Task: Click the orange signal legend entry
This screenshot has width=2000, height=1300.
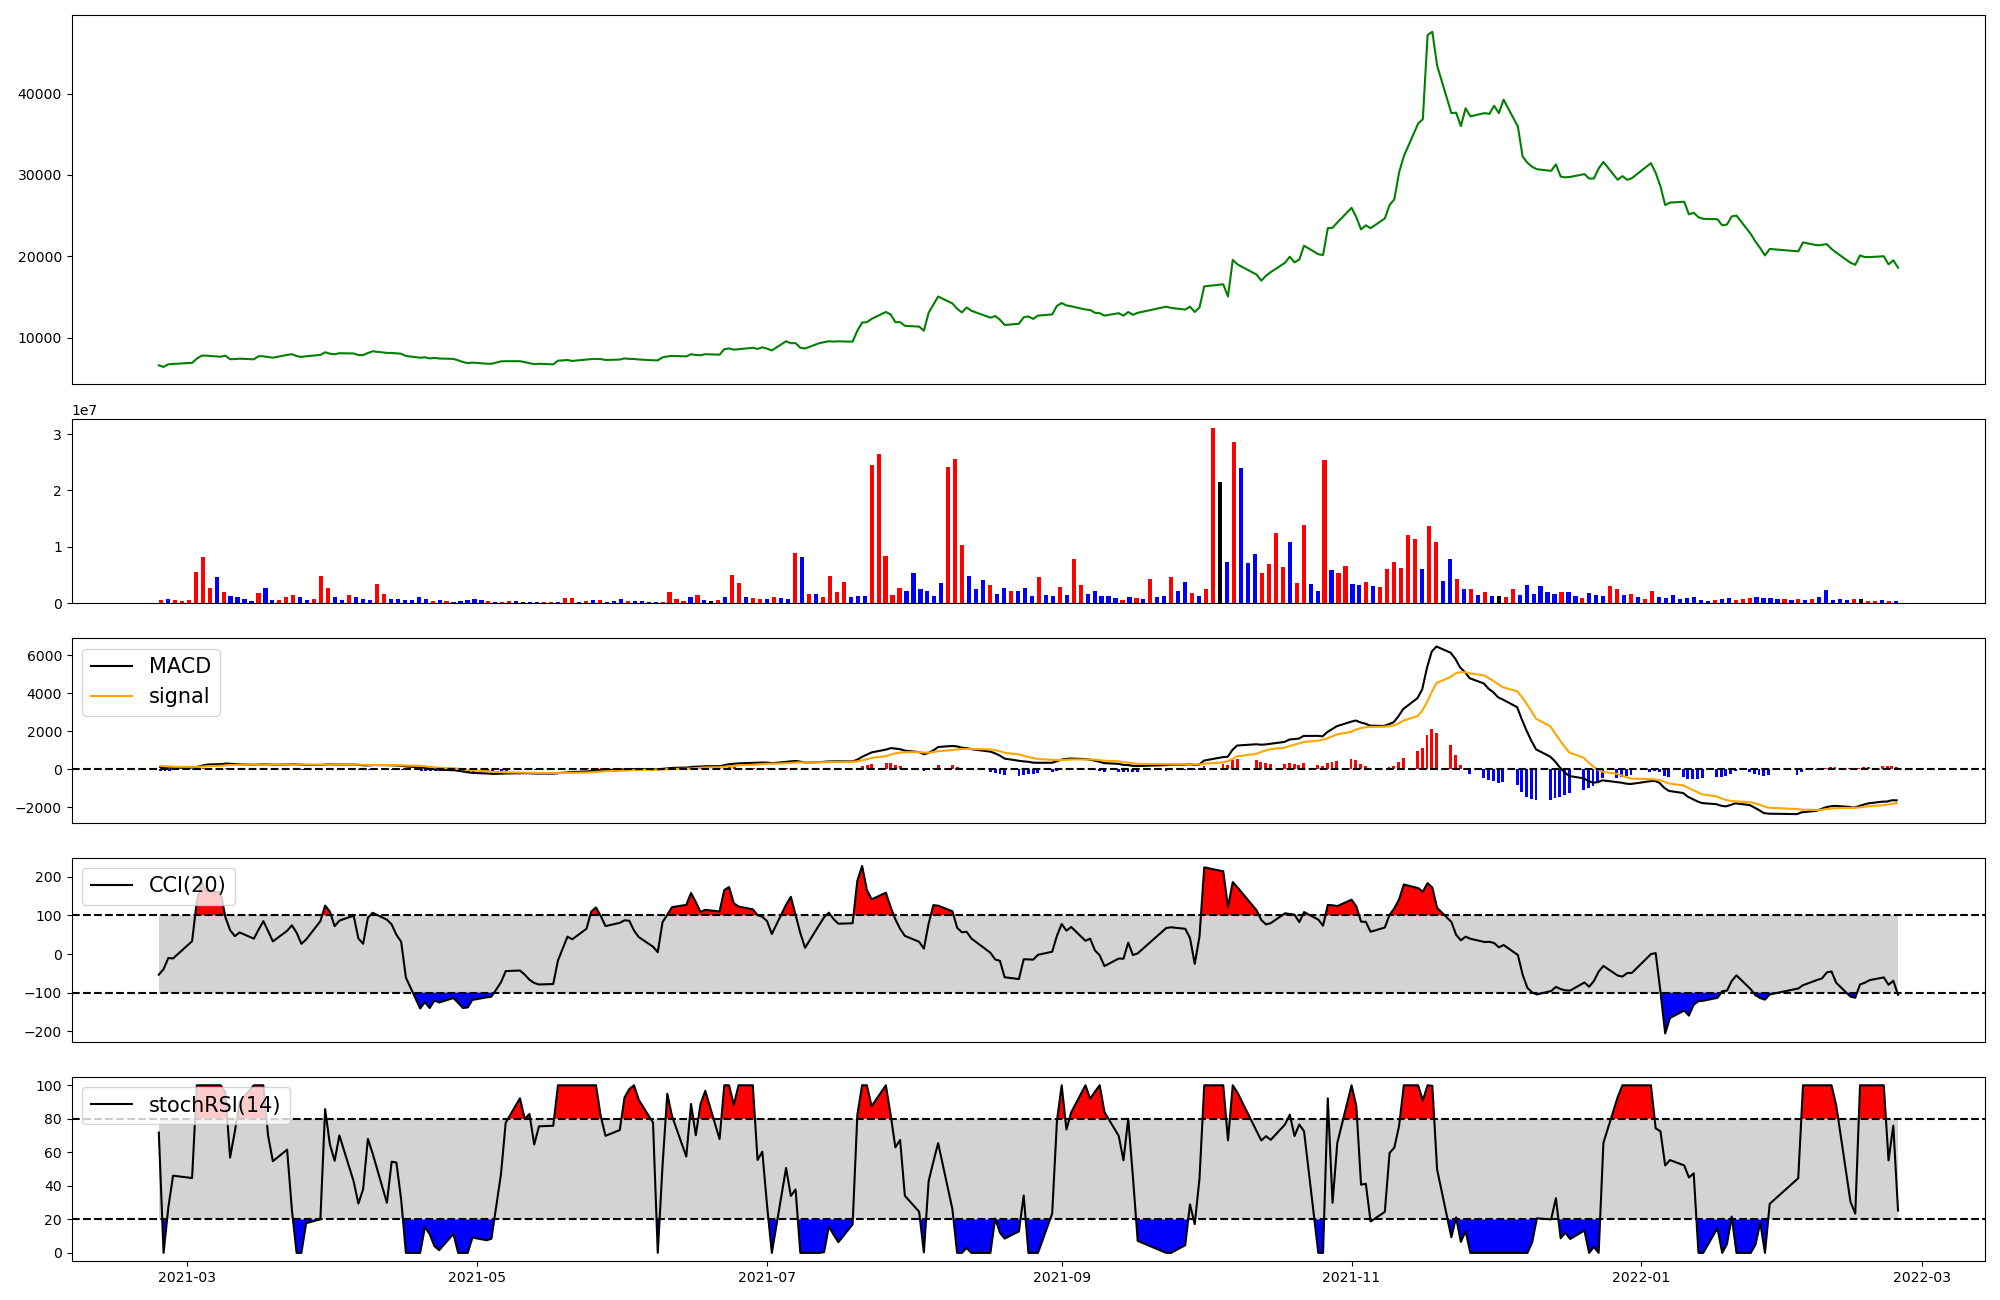Action: [x=178, y=696]
